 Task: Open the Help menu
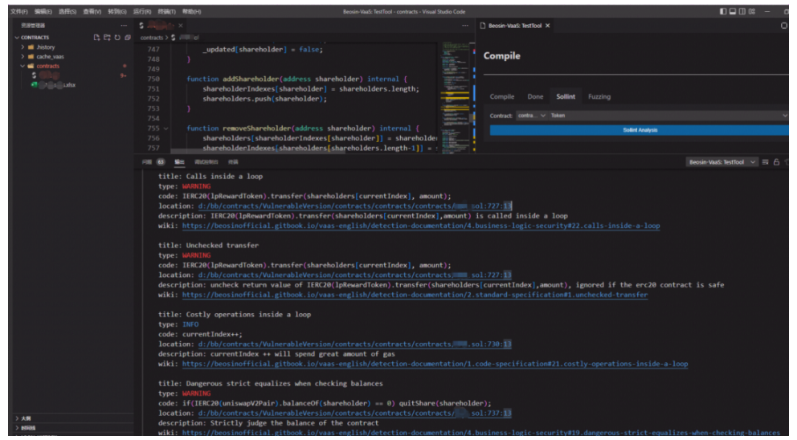(x=192, y=11)
